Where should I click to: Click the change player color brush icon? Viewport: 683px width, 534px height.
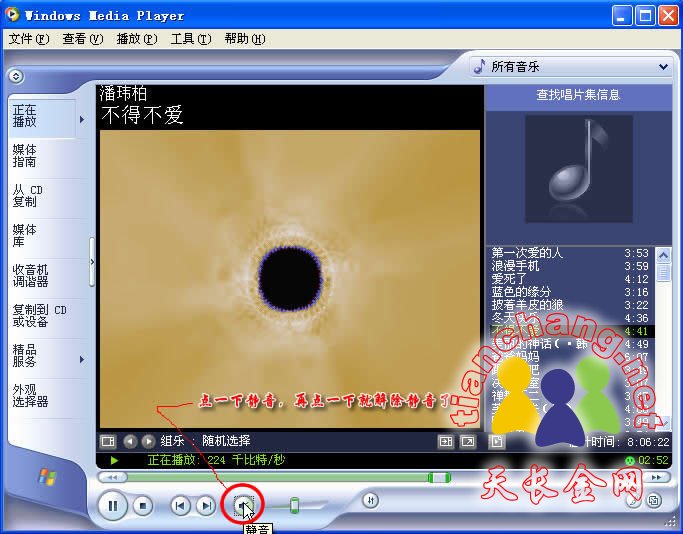click(x=633, y=501)
